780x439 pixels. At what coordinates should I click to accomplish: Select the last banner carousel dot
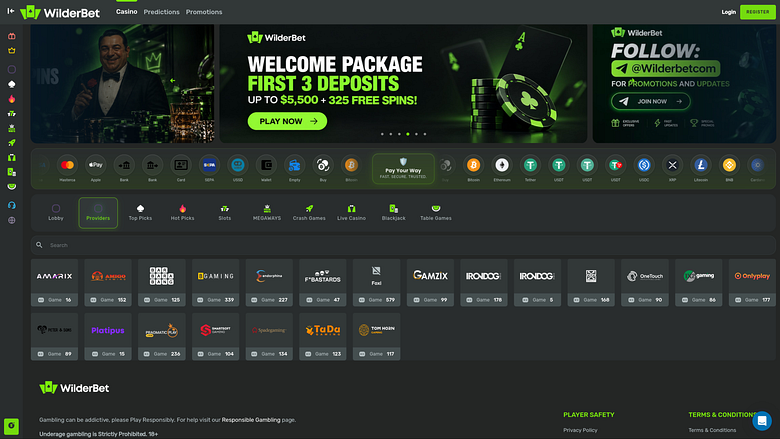tap(425, 134)
